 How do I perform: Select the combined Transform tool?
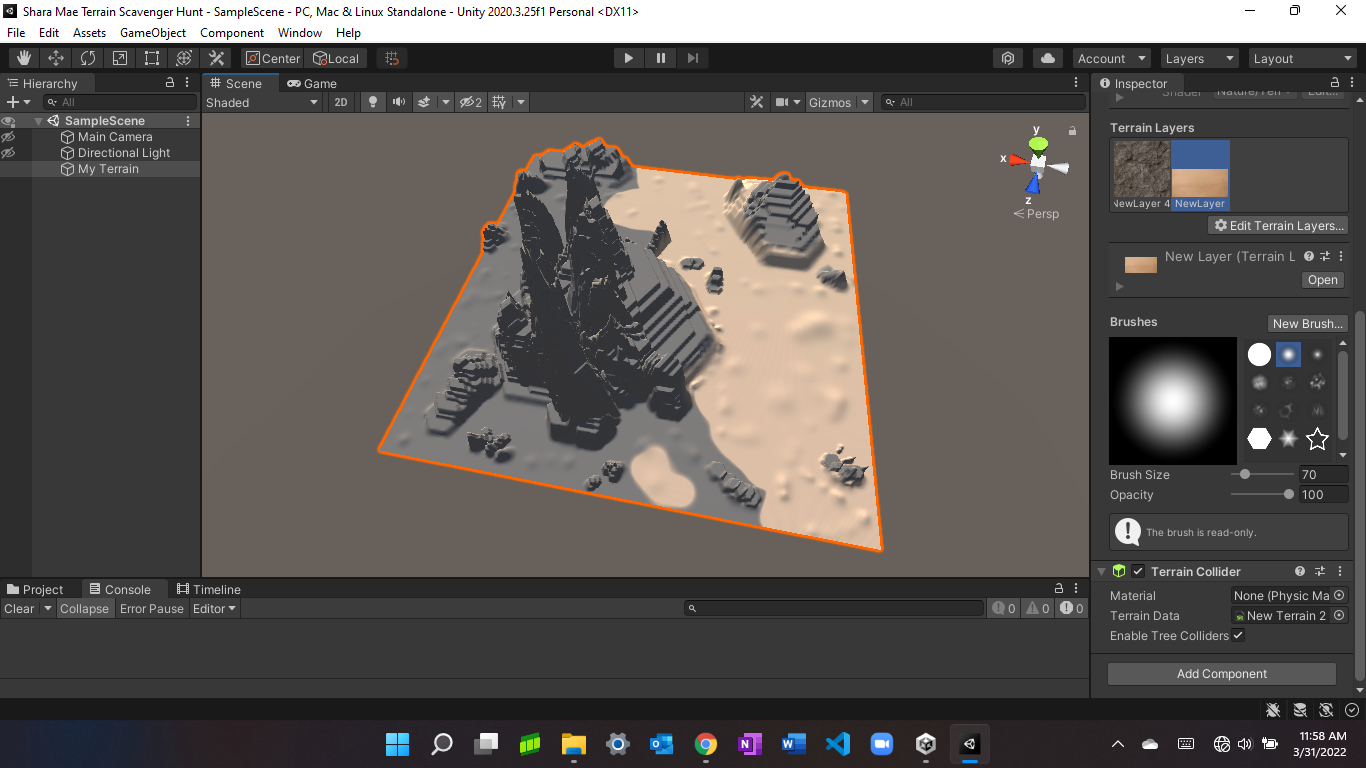pos(184,58)
